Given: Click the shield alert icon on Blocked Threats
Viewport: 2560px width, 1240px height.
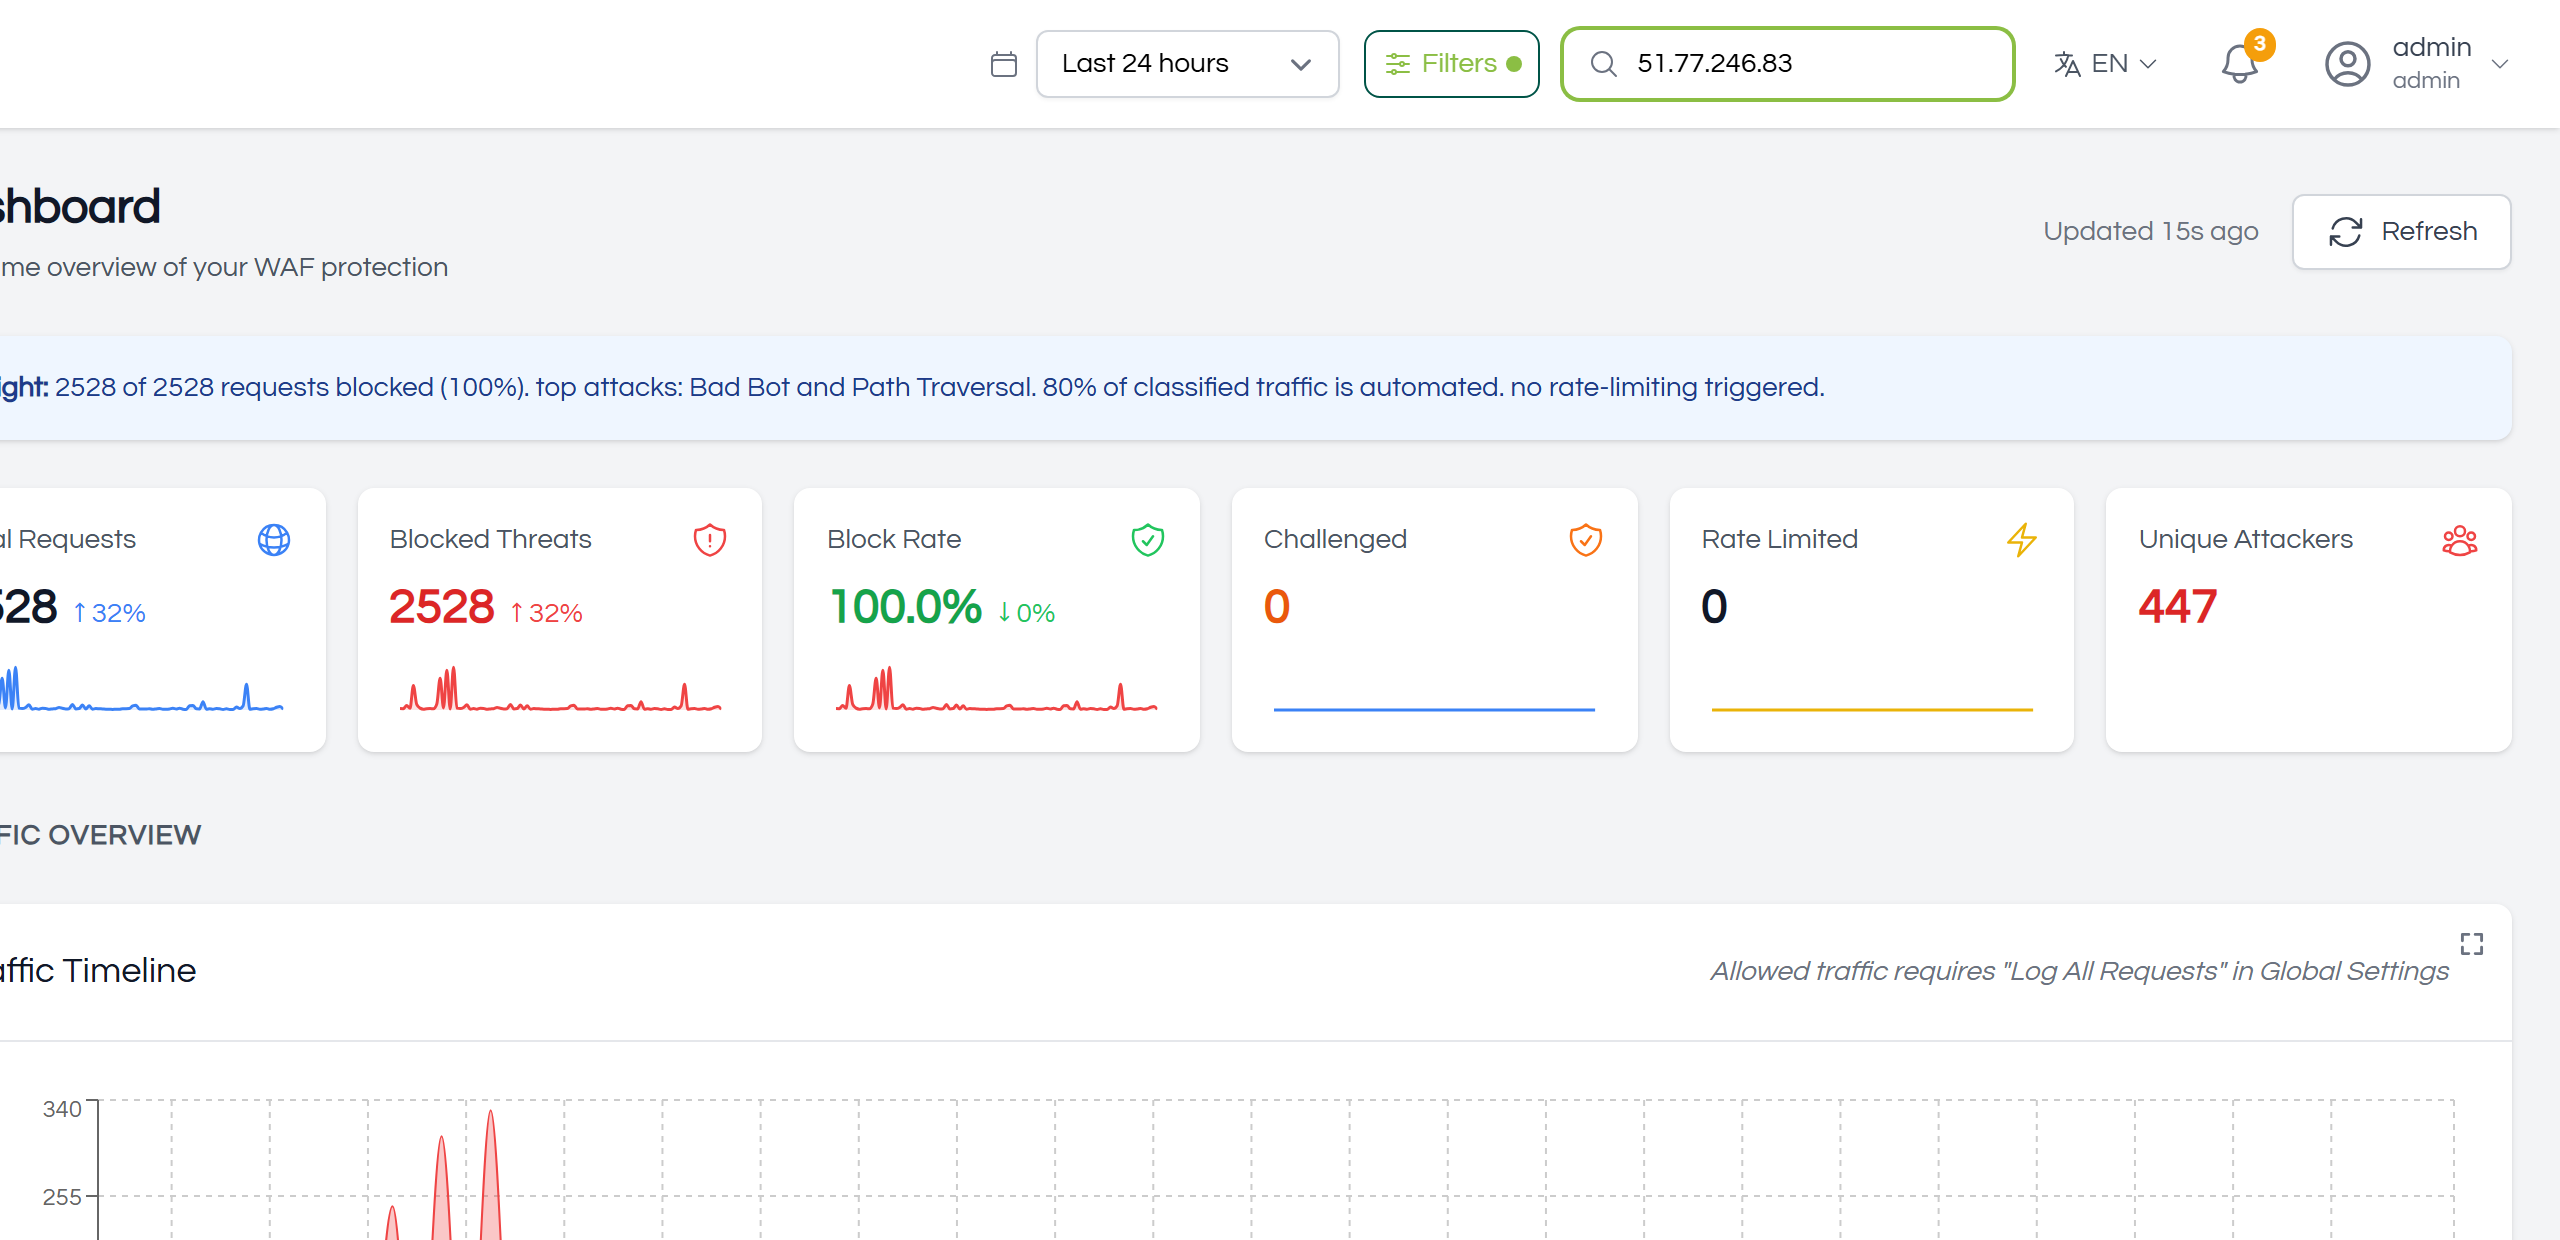Looking at the screenshot, I should pos(709,540).
